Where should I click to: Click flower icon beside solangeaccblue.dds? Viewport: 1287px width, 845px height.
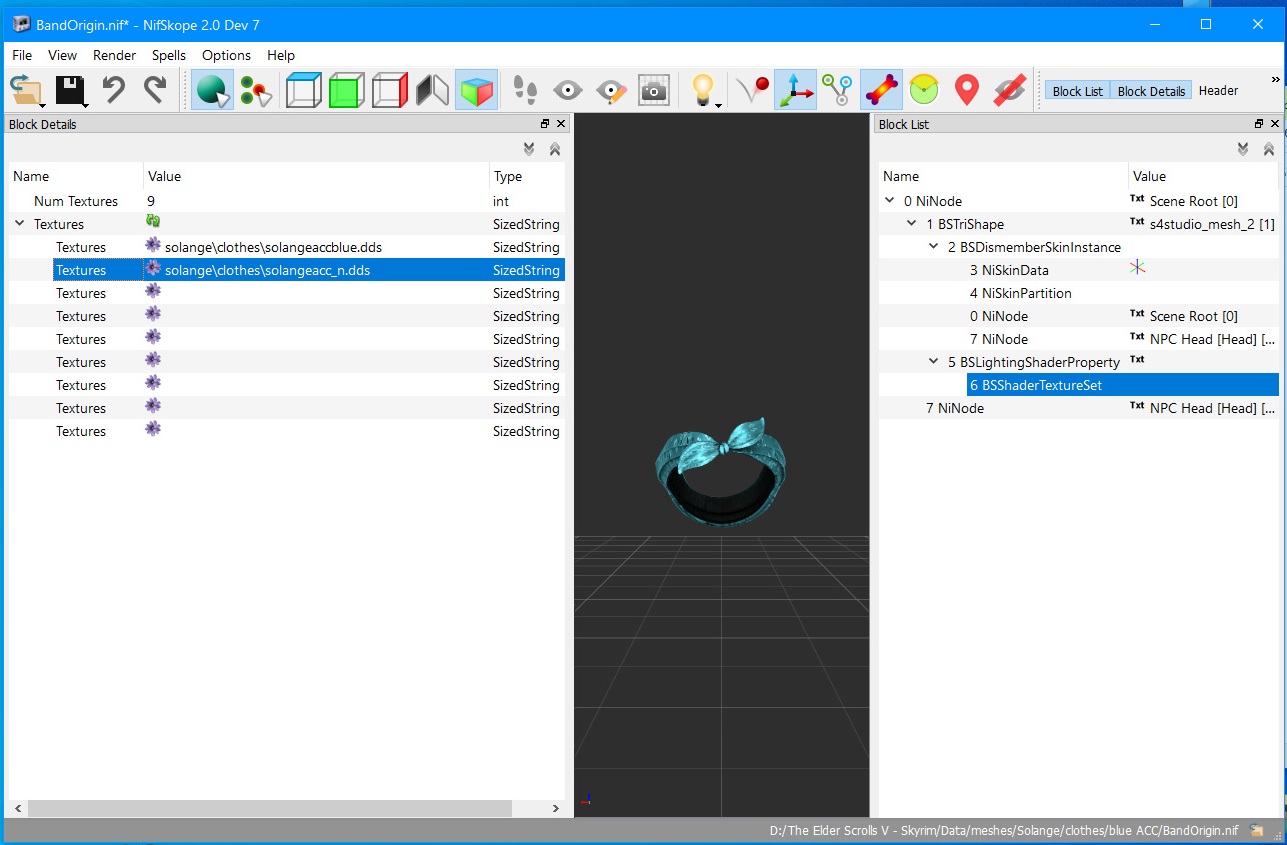[153, 245]
